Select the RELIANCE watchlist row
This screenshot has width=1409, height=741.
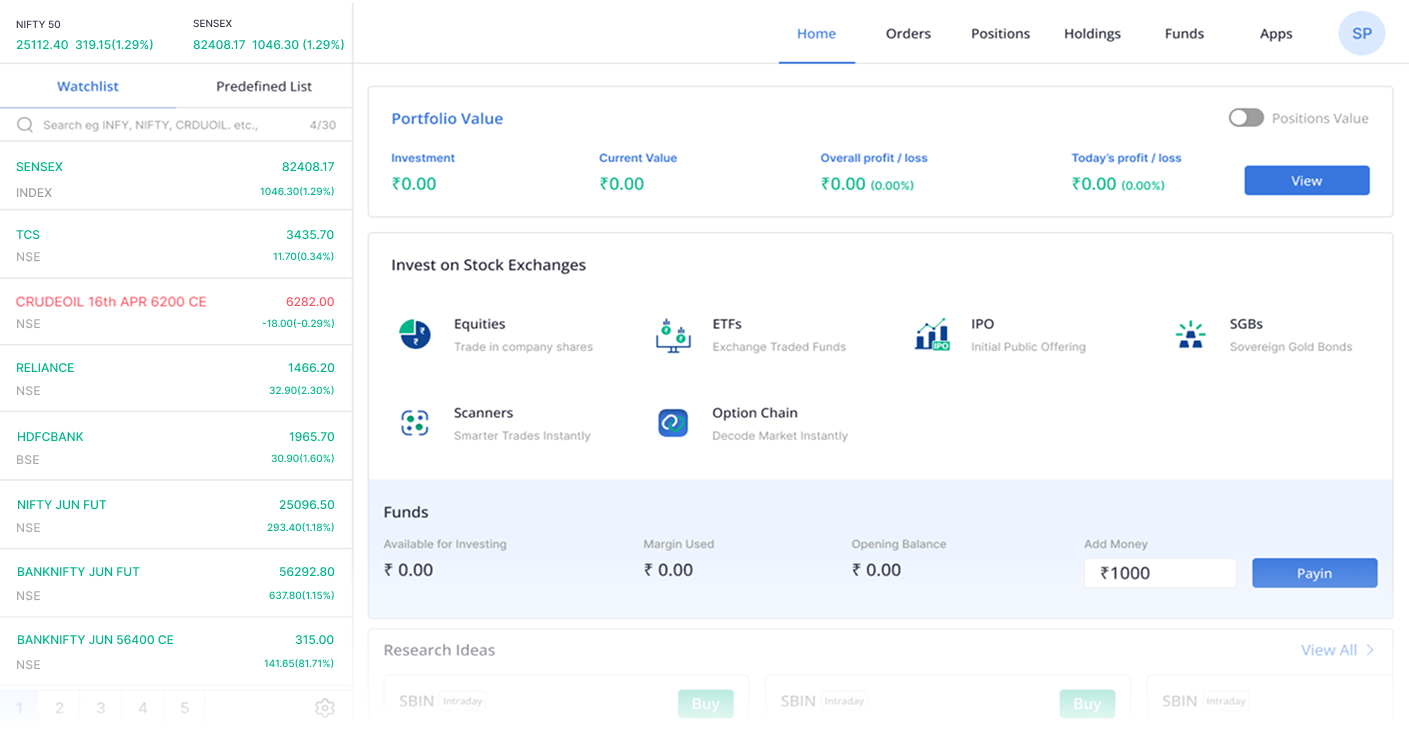176,378
